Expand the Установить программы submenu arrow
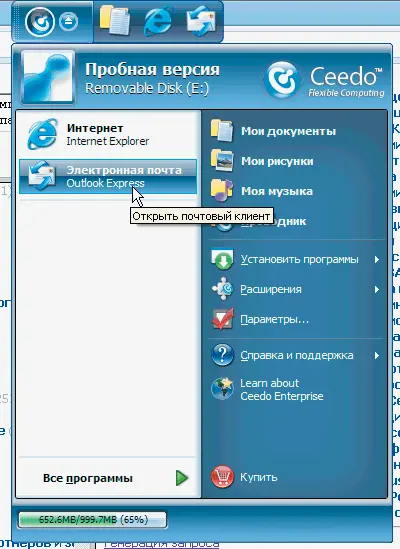Viewport: 400px width, 549px height. pyautogui.click(x=377, y=259)
